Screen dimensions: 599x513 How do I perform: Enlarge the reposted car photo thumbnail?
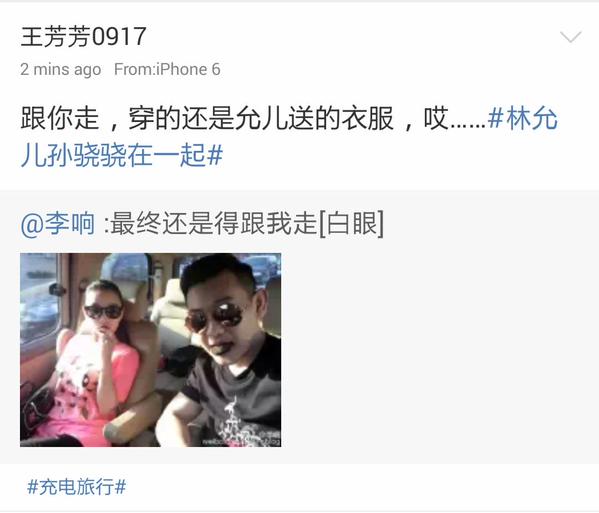coord(151,350)
